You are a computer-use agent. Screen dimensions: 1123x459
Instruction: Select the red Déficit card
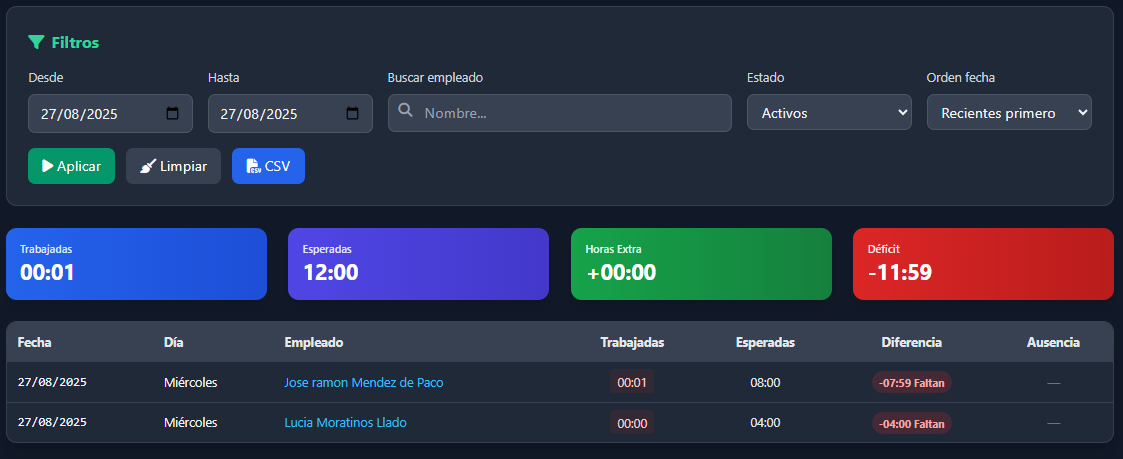[983, 264]
